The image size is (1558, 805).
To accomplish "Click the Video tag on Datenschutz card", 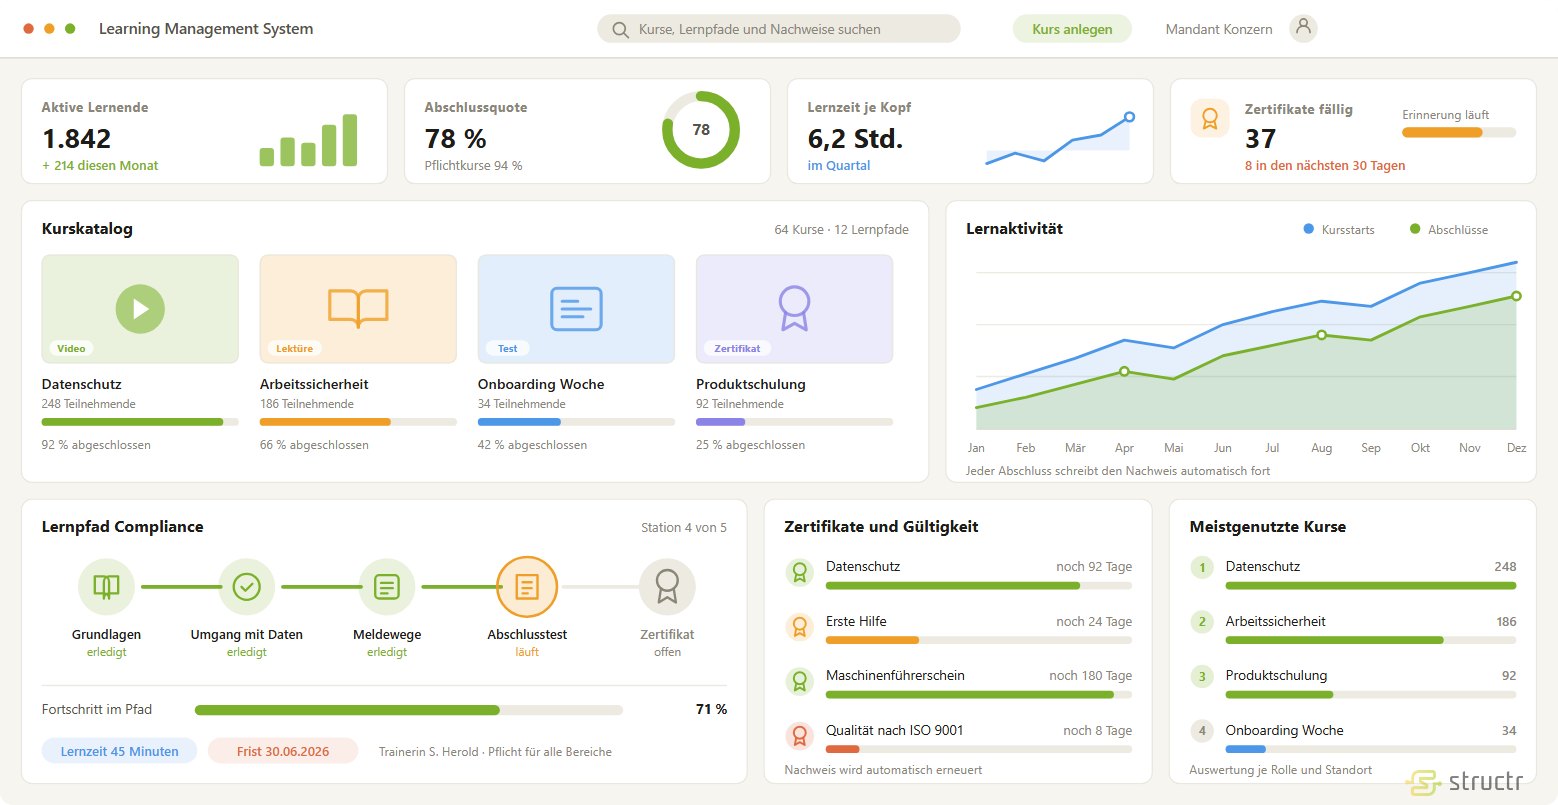I will pos(71,348).
